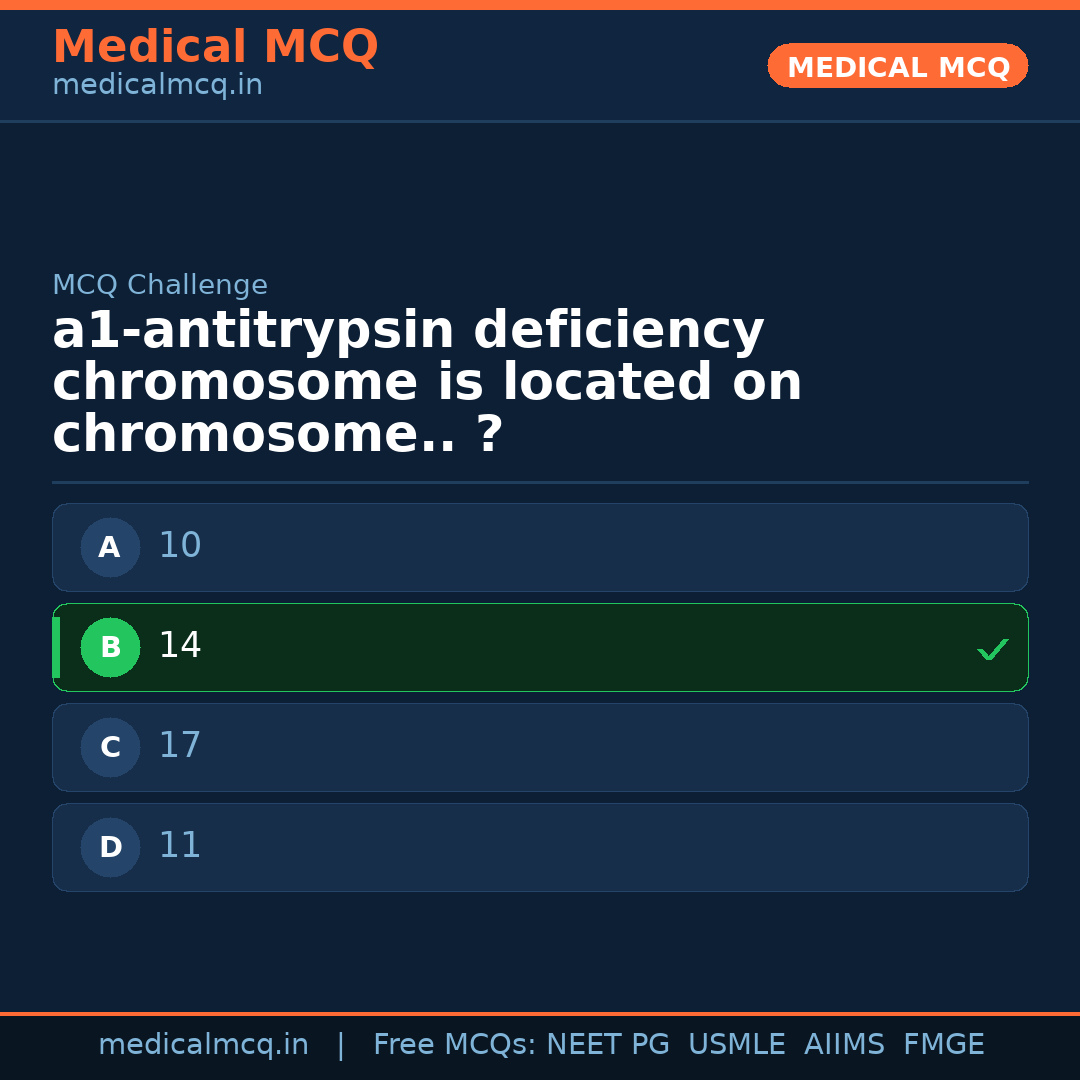Choose answer option 17
Image resolution: width=1080 pixels, height=1080 pixels.
click(x=181, y=747)
